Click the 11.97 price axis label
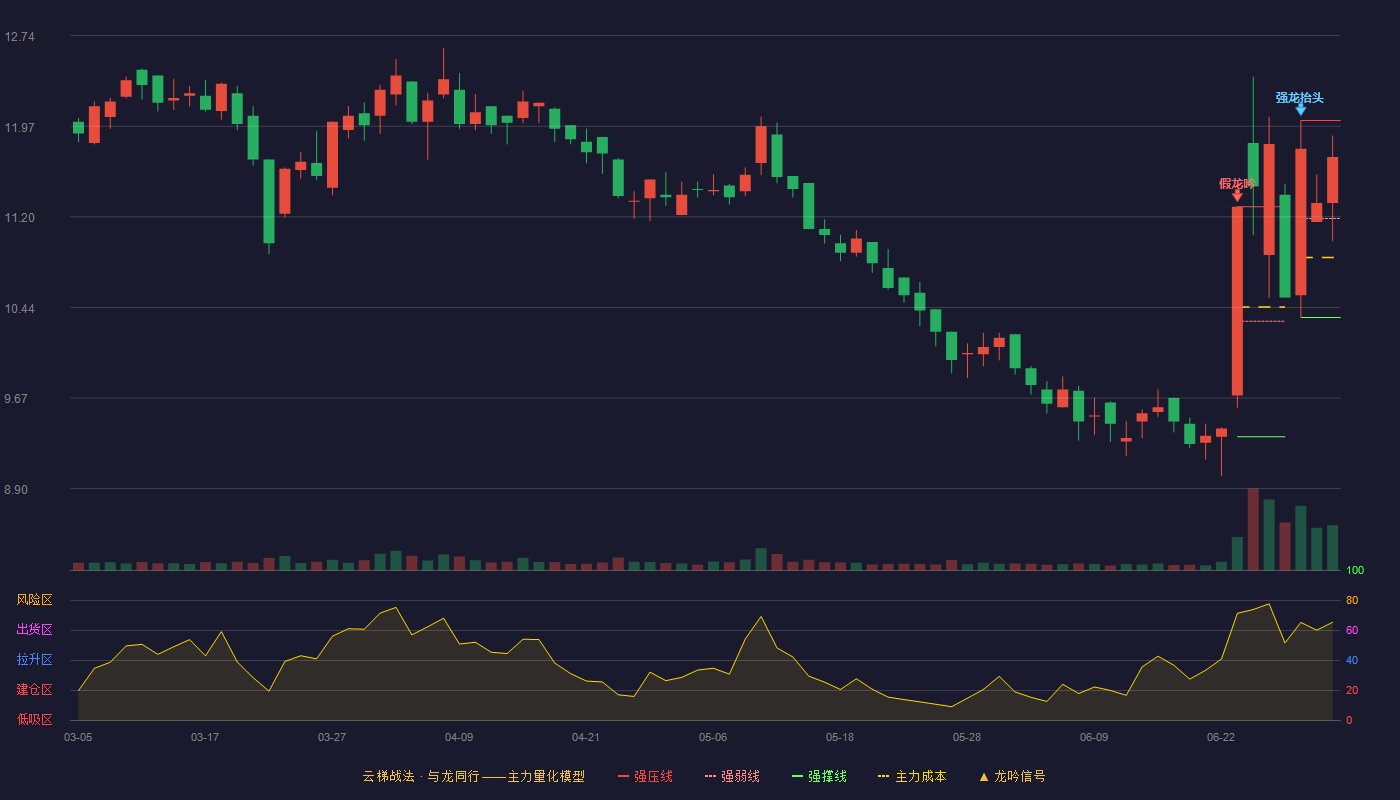The image size is (1400, 800). [x=19, y=127]
